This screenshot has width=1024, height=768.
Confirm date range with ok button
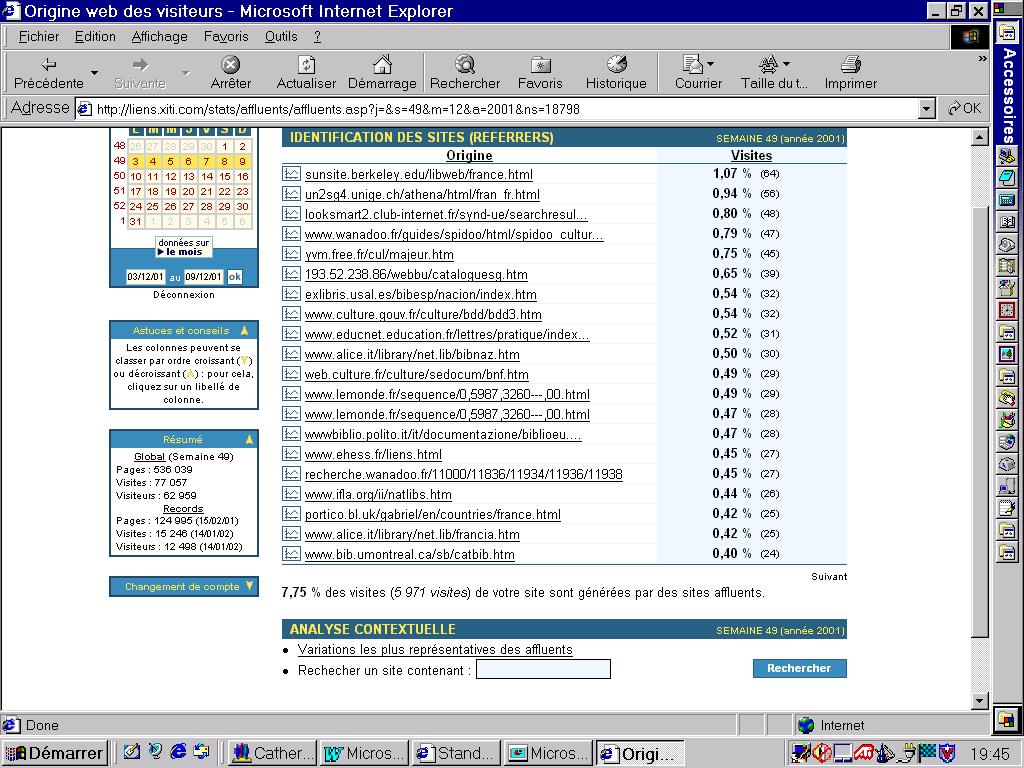tap(234, 277)
